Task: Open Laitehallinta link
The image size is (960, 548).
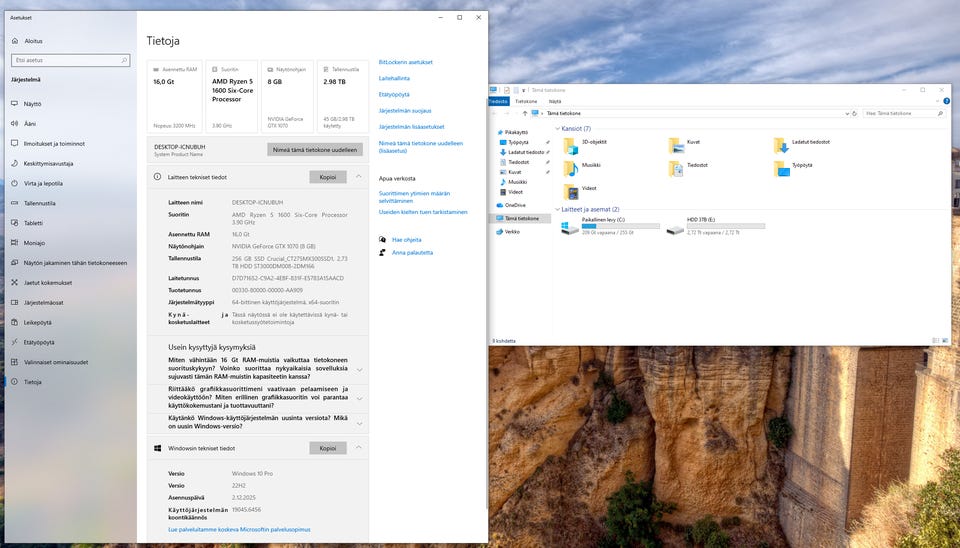Action: tap(394, 78)
